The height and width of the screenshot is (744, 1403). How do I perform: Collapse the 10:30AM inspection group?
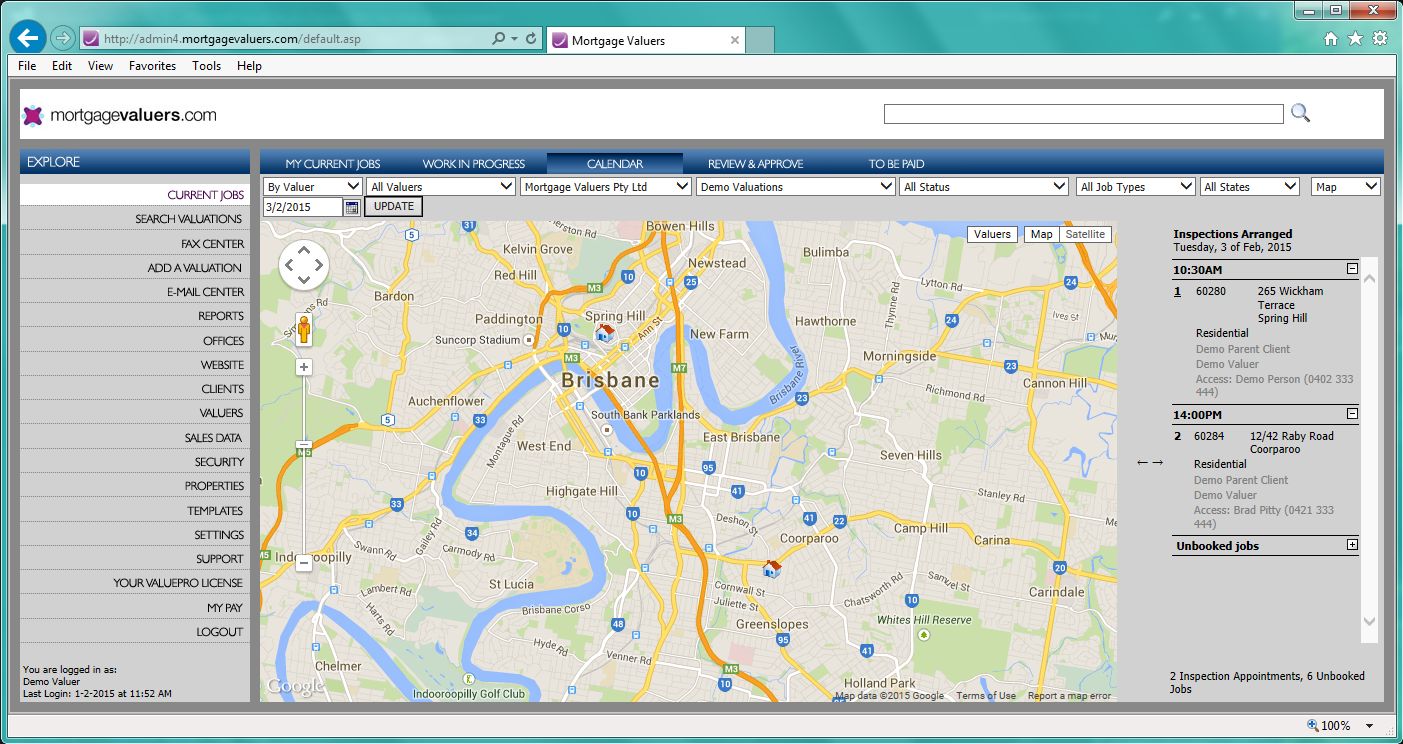point(1352,269)
